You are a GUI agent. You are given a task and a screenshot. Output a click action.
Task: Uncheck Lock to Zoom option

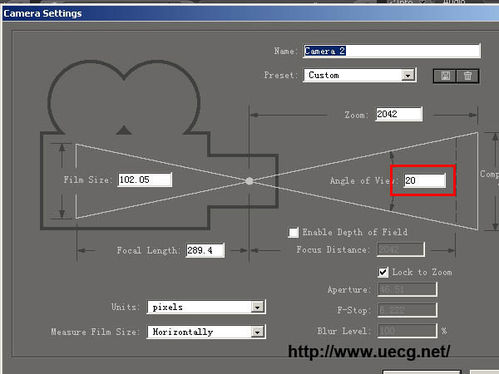(x=383, y=272)
